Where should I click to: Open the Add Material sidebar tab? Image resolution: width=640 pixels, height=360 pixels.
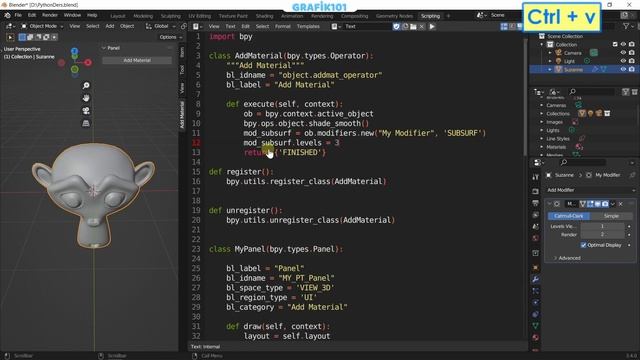pyautogui.click(x=182, y=115)
